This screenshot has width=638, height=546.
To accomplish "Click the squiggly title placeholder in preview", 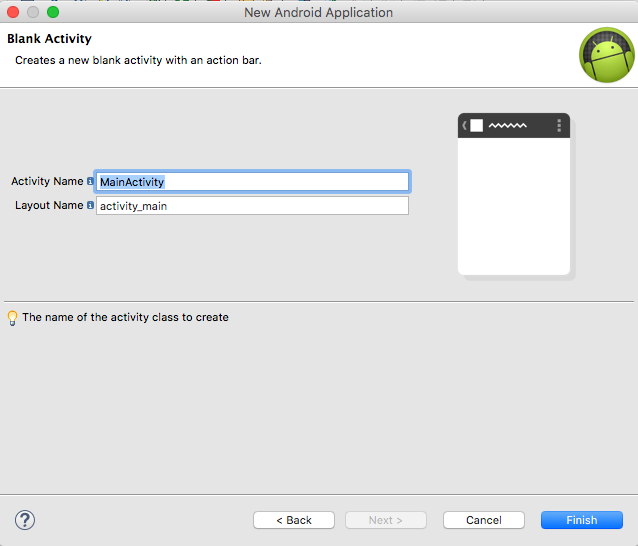I will [x=507, y=125].
